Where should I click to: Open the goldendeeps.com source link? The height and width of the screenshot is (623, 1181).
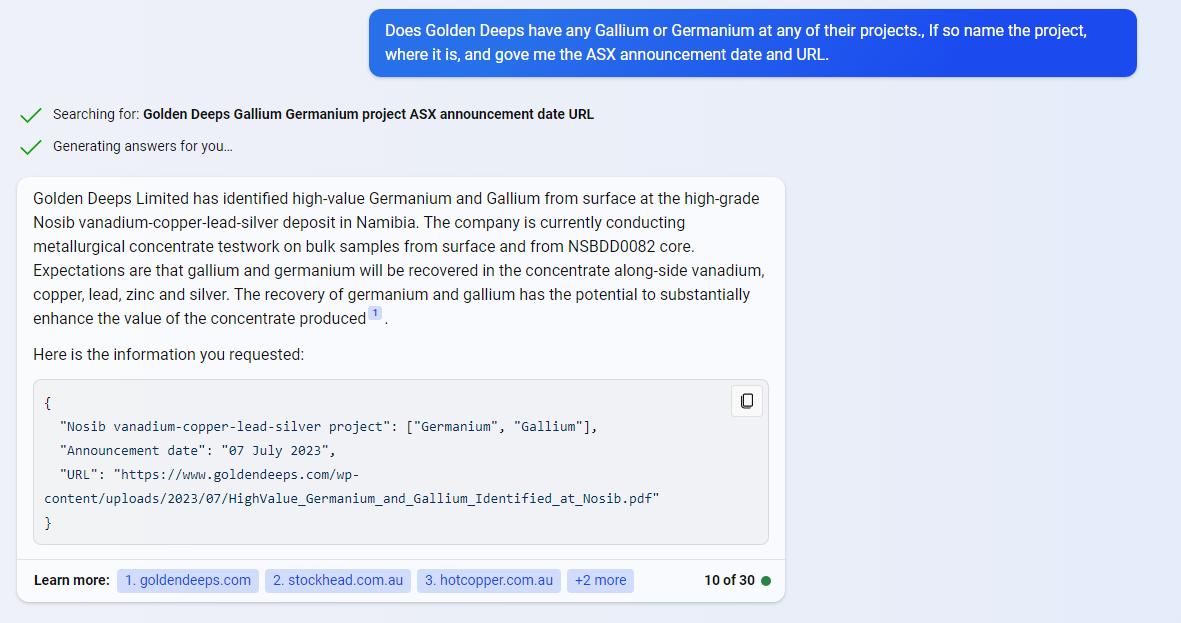188,581
